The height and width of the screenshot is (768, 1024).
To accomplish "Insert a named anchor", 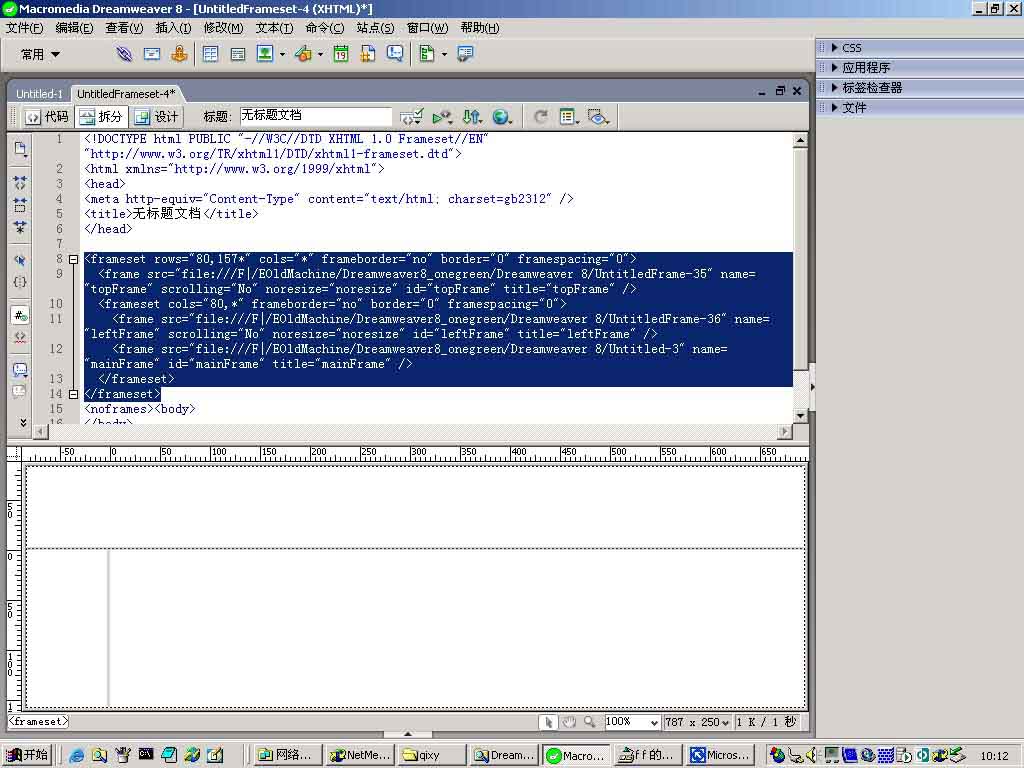I will click(x=179, y=54).
